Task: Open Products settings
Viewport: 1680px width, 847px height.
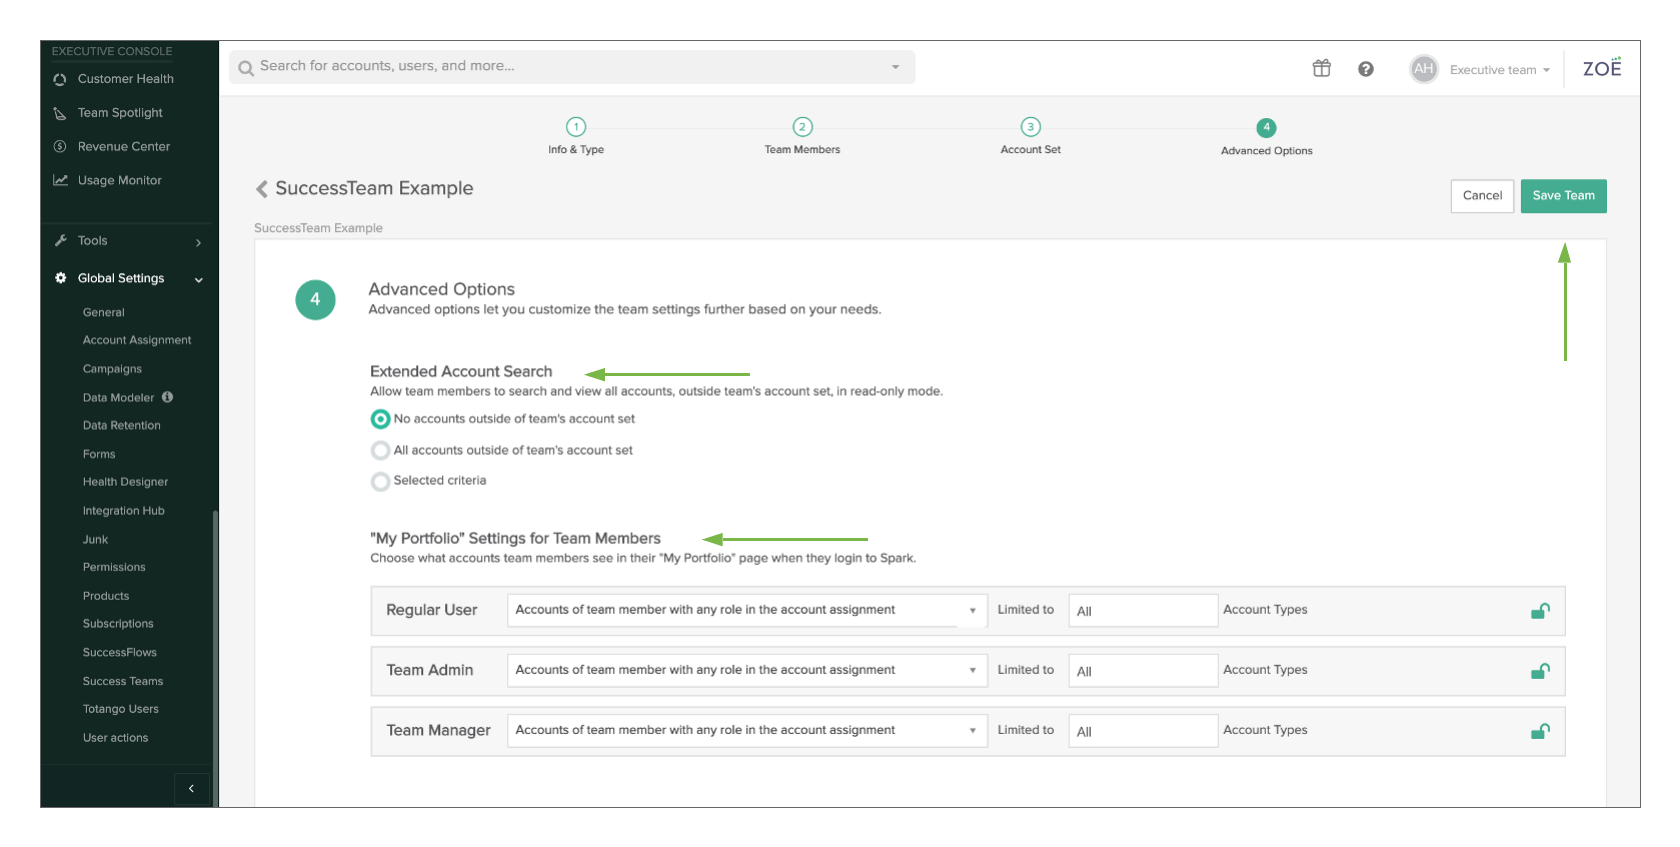Action: (106, 596)
